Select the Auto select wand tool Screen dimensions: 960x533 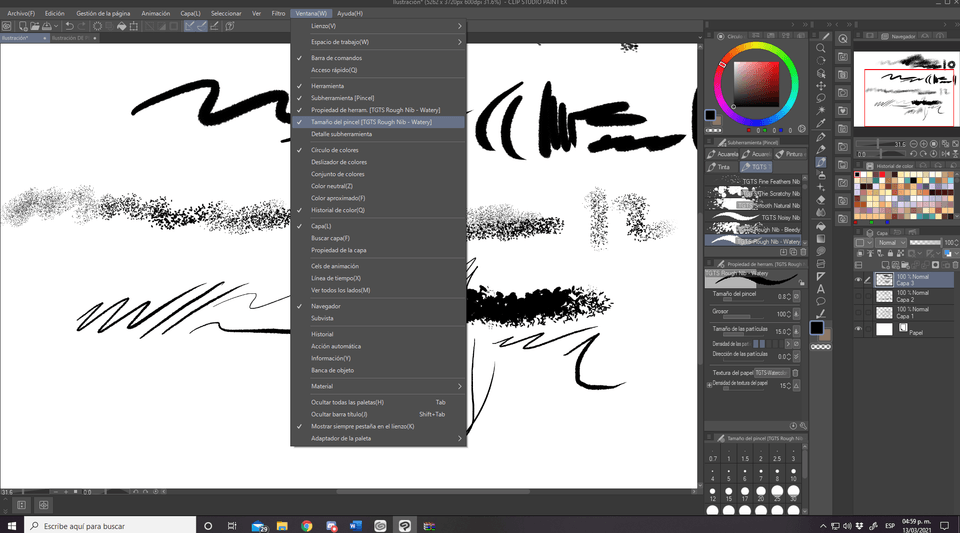[820, 110]
